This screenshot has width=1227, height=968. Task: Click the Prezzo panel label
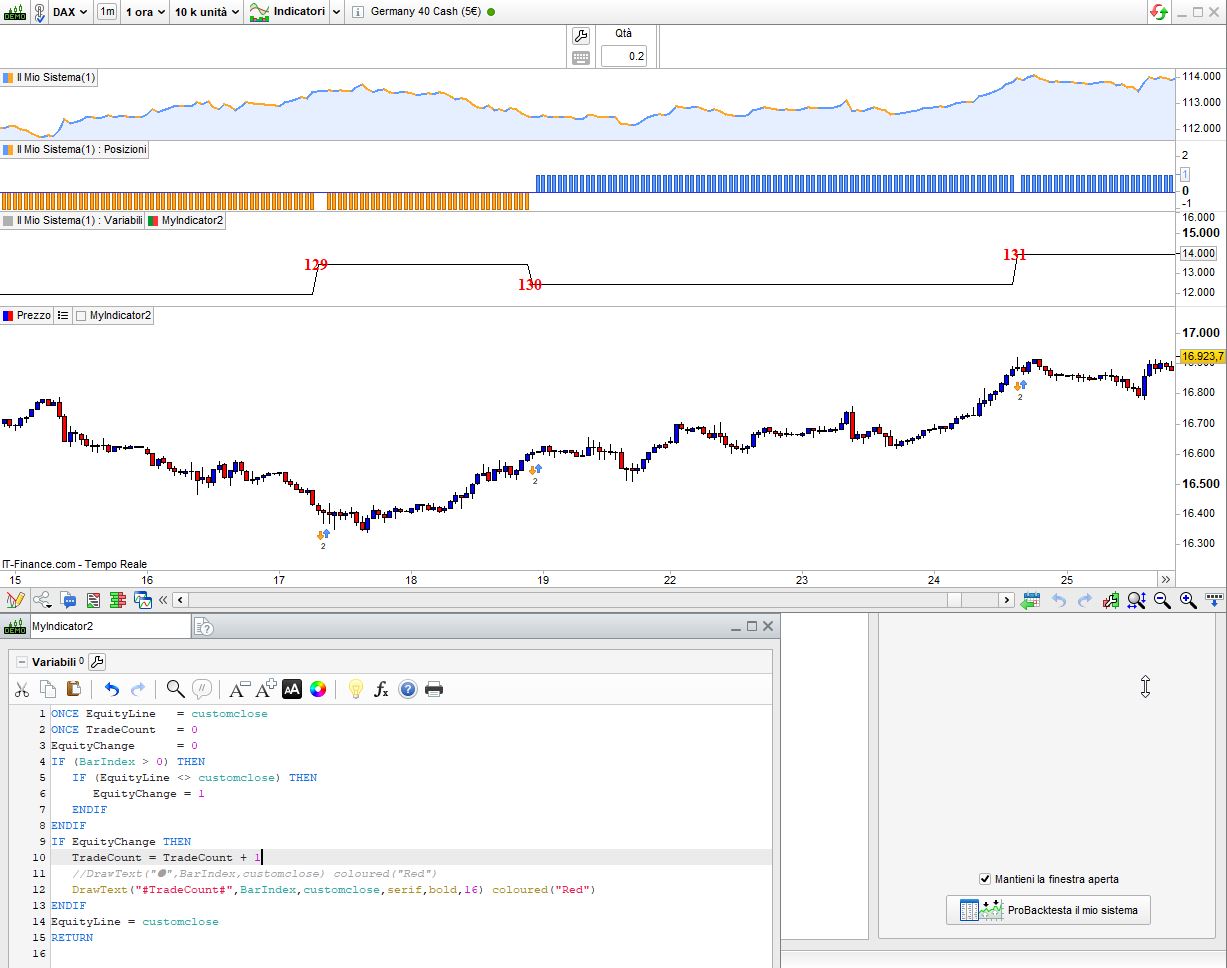click(27, 315)
